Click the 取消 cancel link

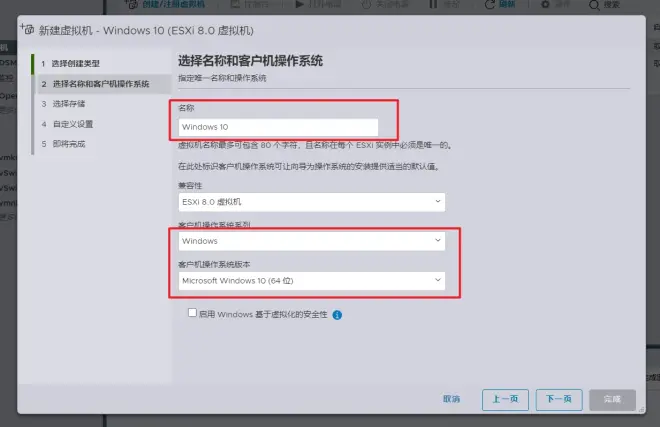point(452,399)
